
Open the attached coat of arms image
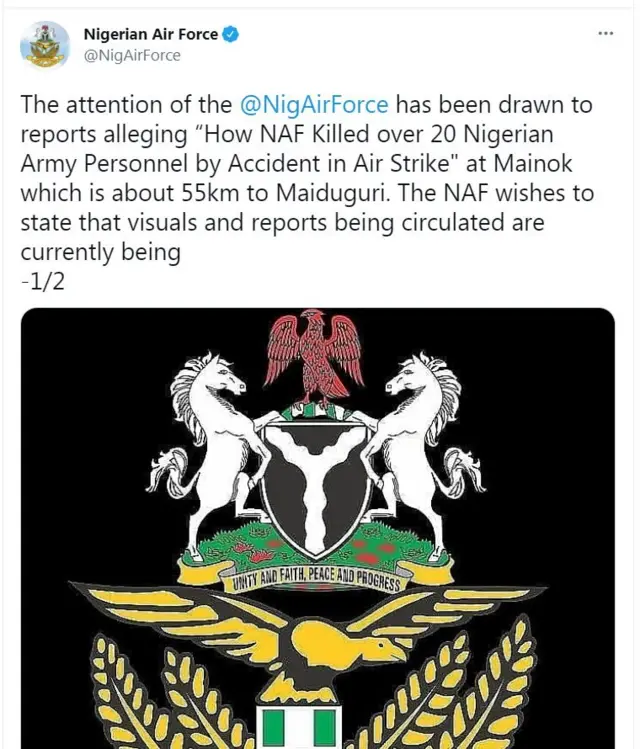(318, 528)
